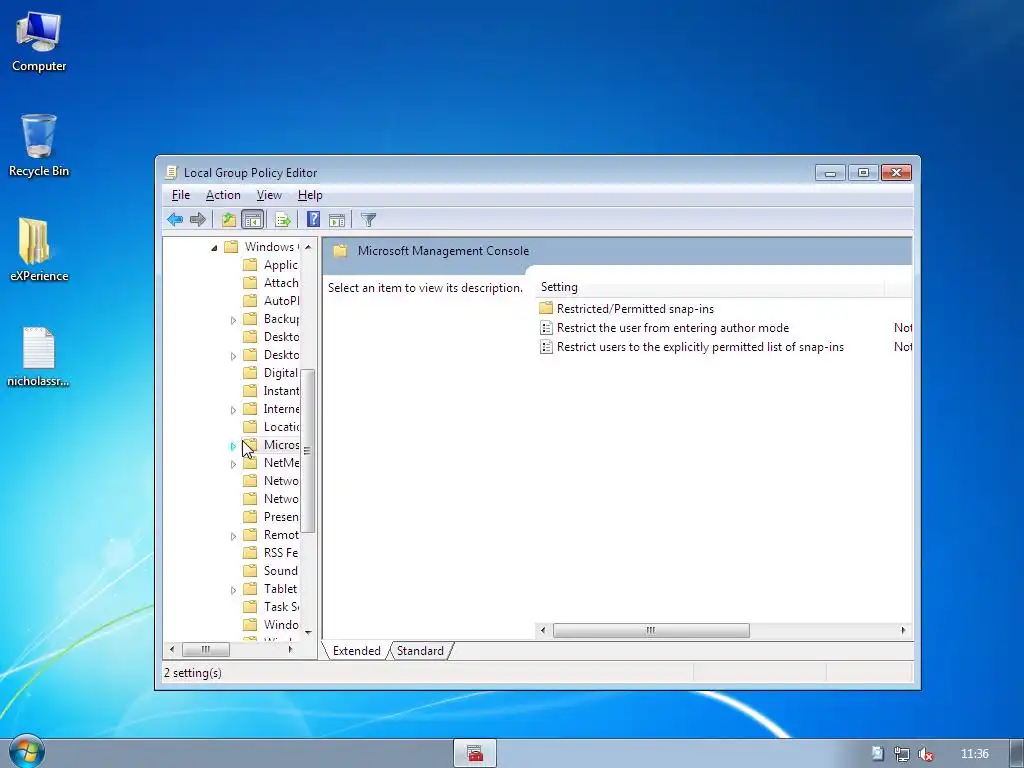Image resolution: width=1024 pixels, height=768 pixels.
Task: Expand the NetMe tree node
Action: pyautogui.click(x=233, y=464)
